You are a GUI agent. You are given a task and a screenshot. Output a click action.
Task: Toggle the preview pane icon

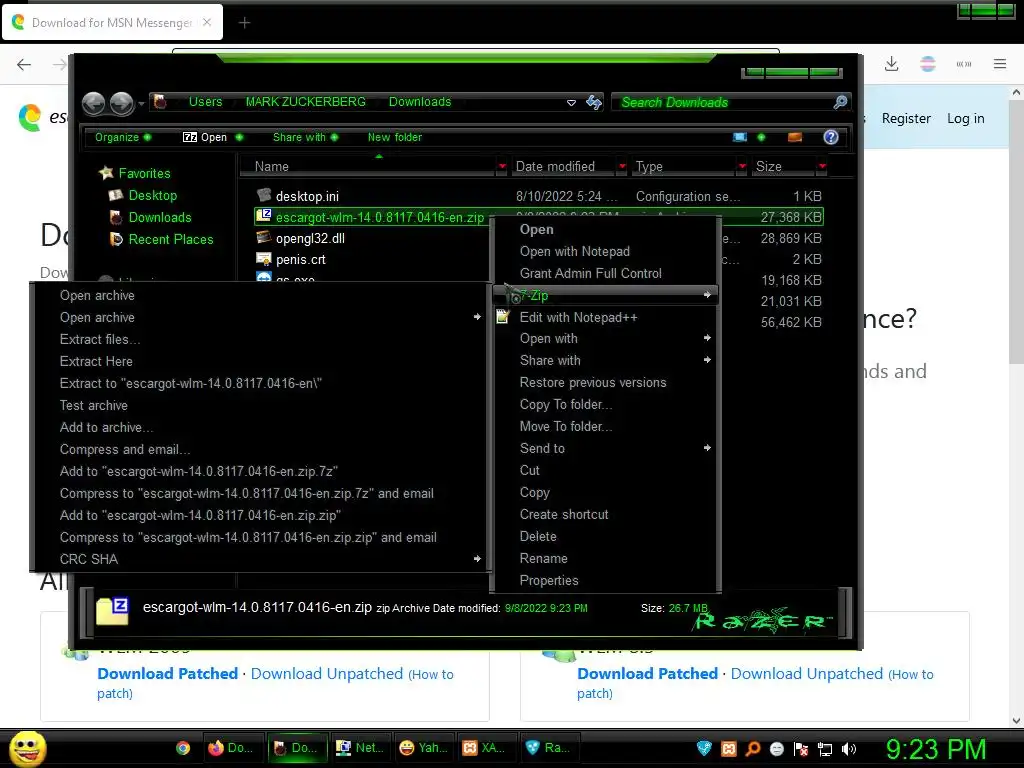point(795,137)
